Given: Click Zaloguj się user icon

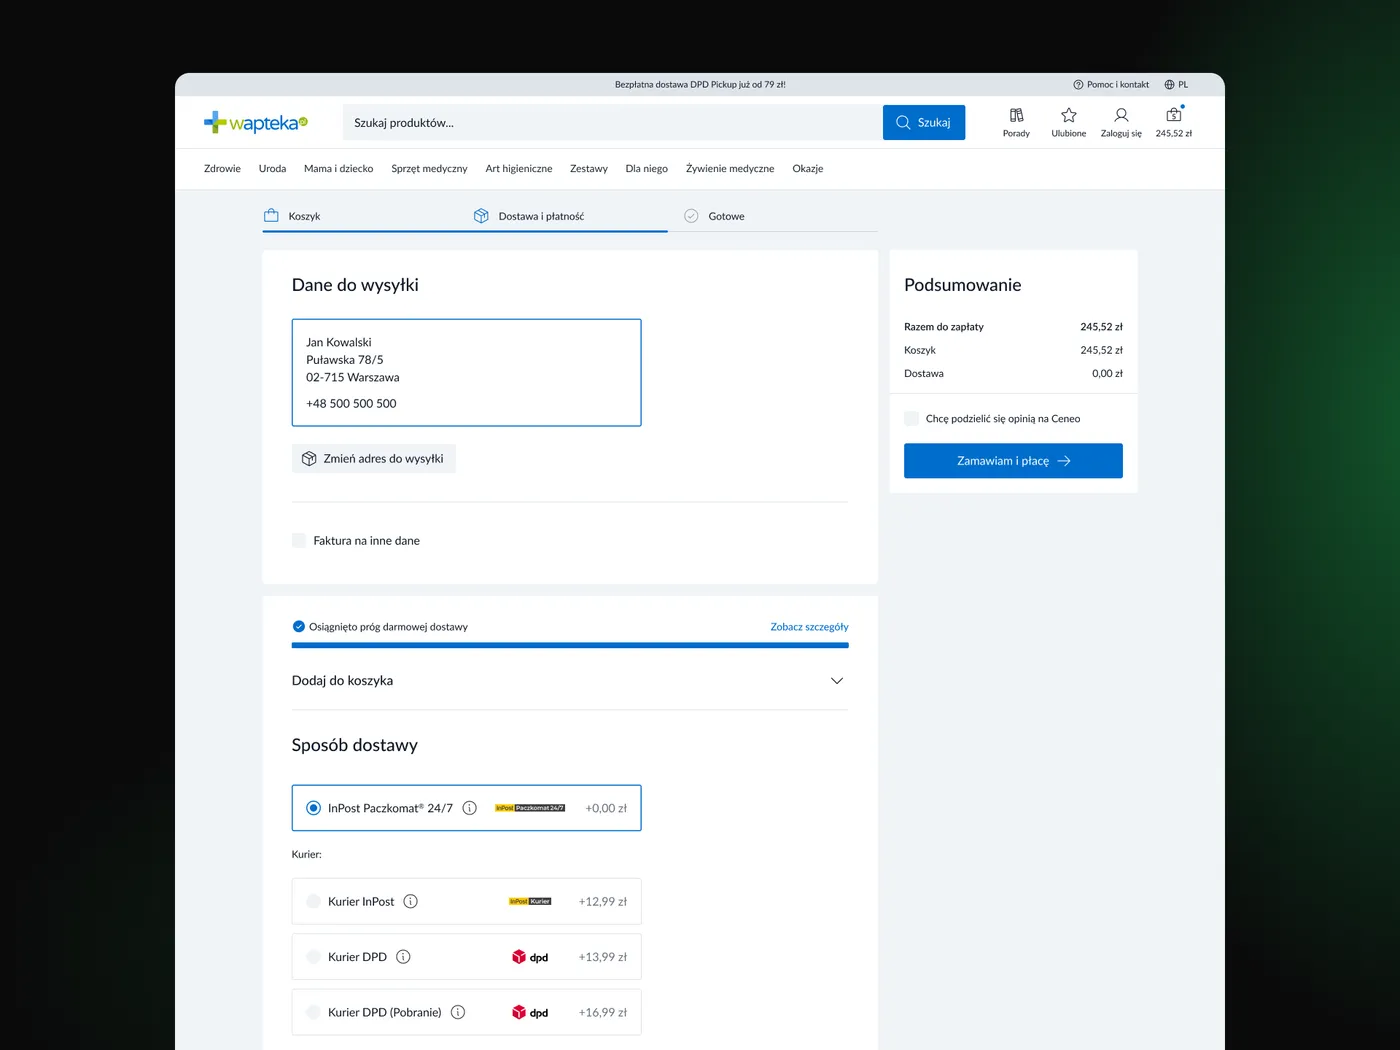Looking at the screenshot, I should click(x=1121, y=115).
